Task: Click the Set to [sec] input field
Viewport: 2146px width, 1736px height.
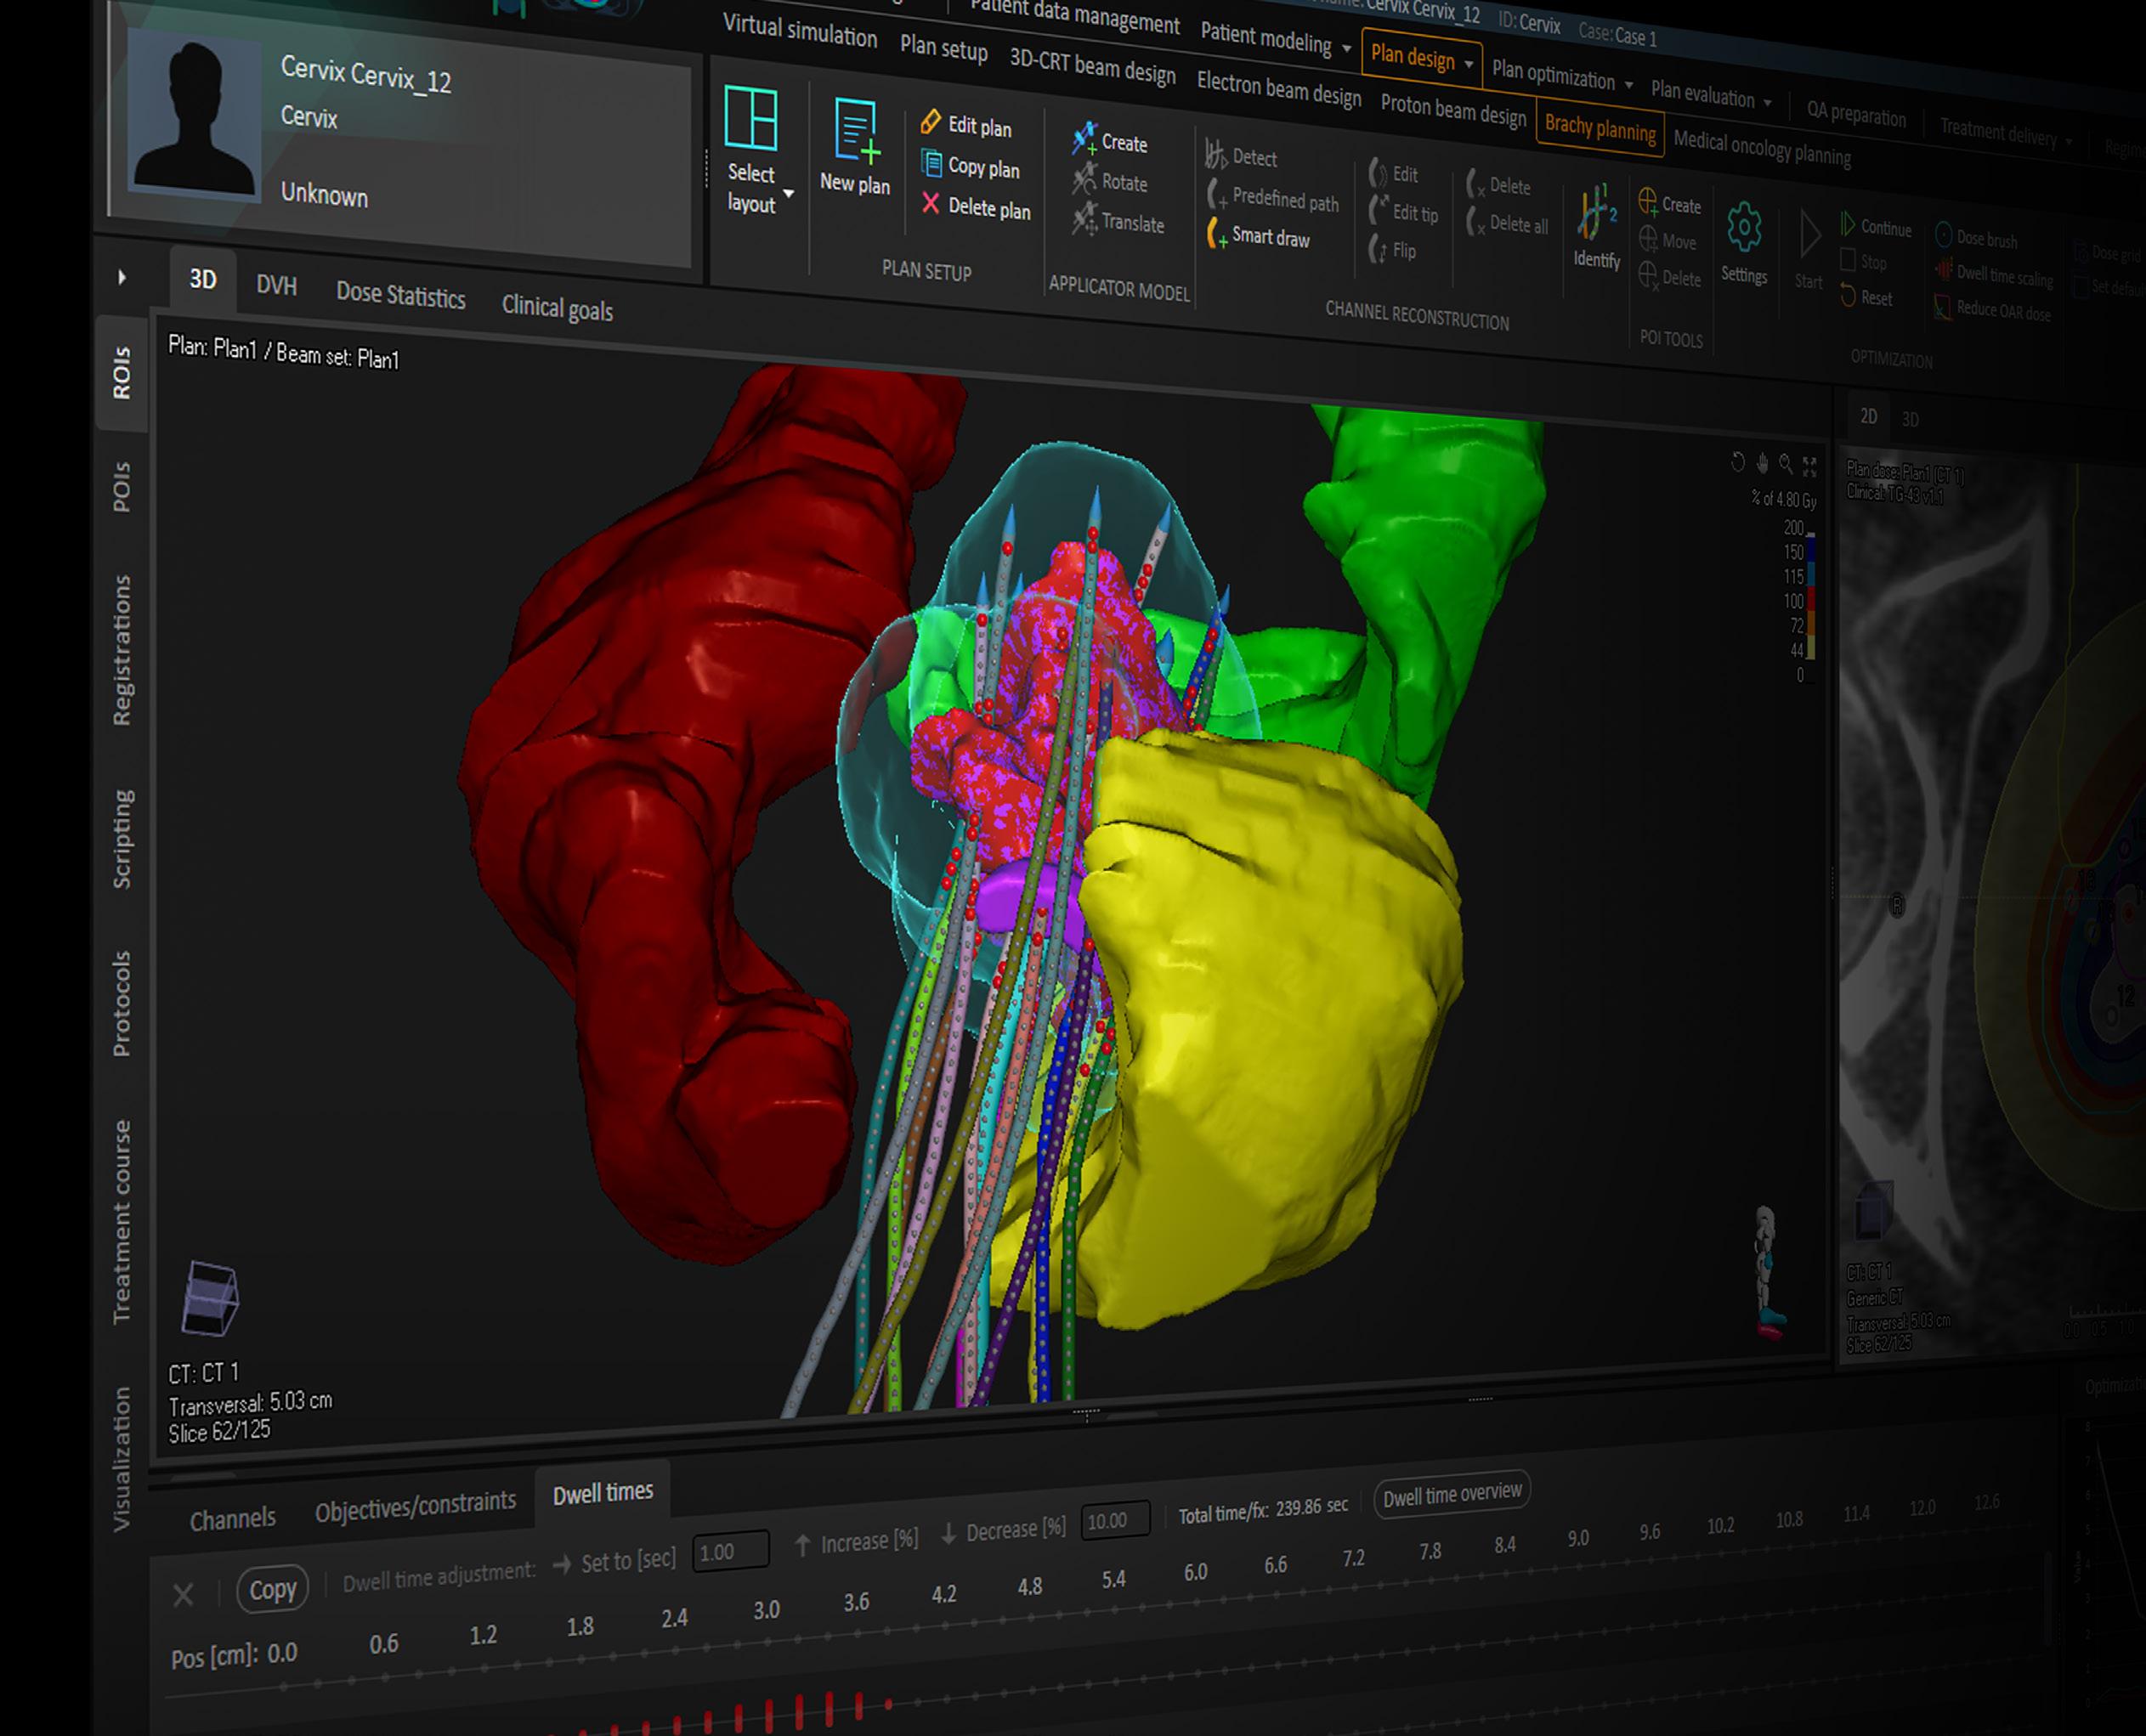Action: tap(730, 1551)
